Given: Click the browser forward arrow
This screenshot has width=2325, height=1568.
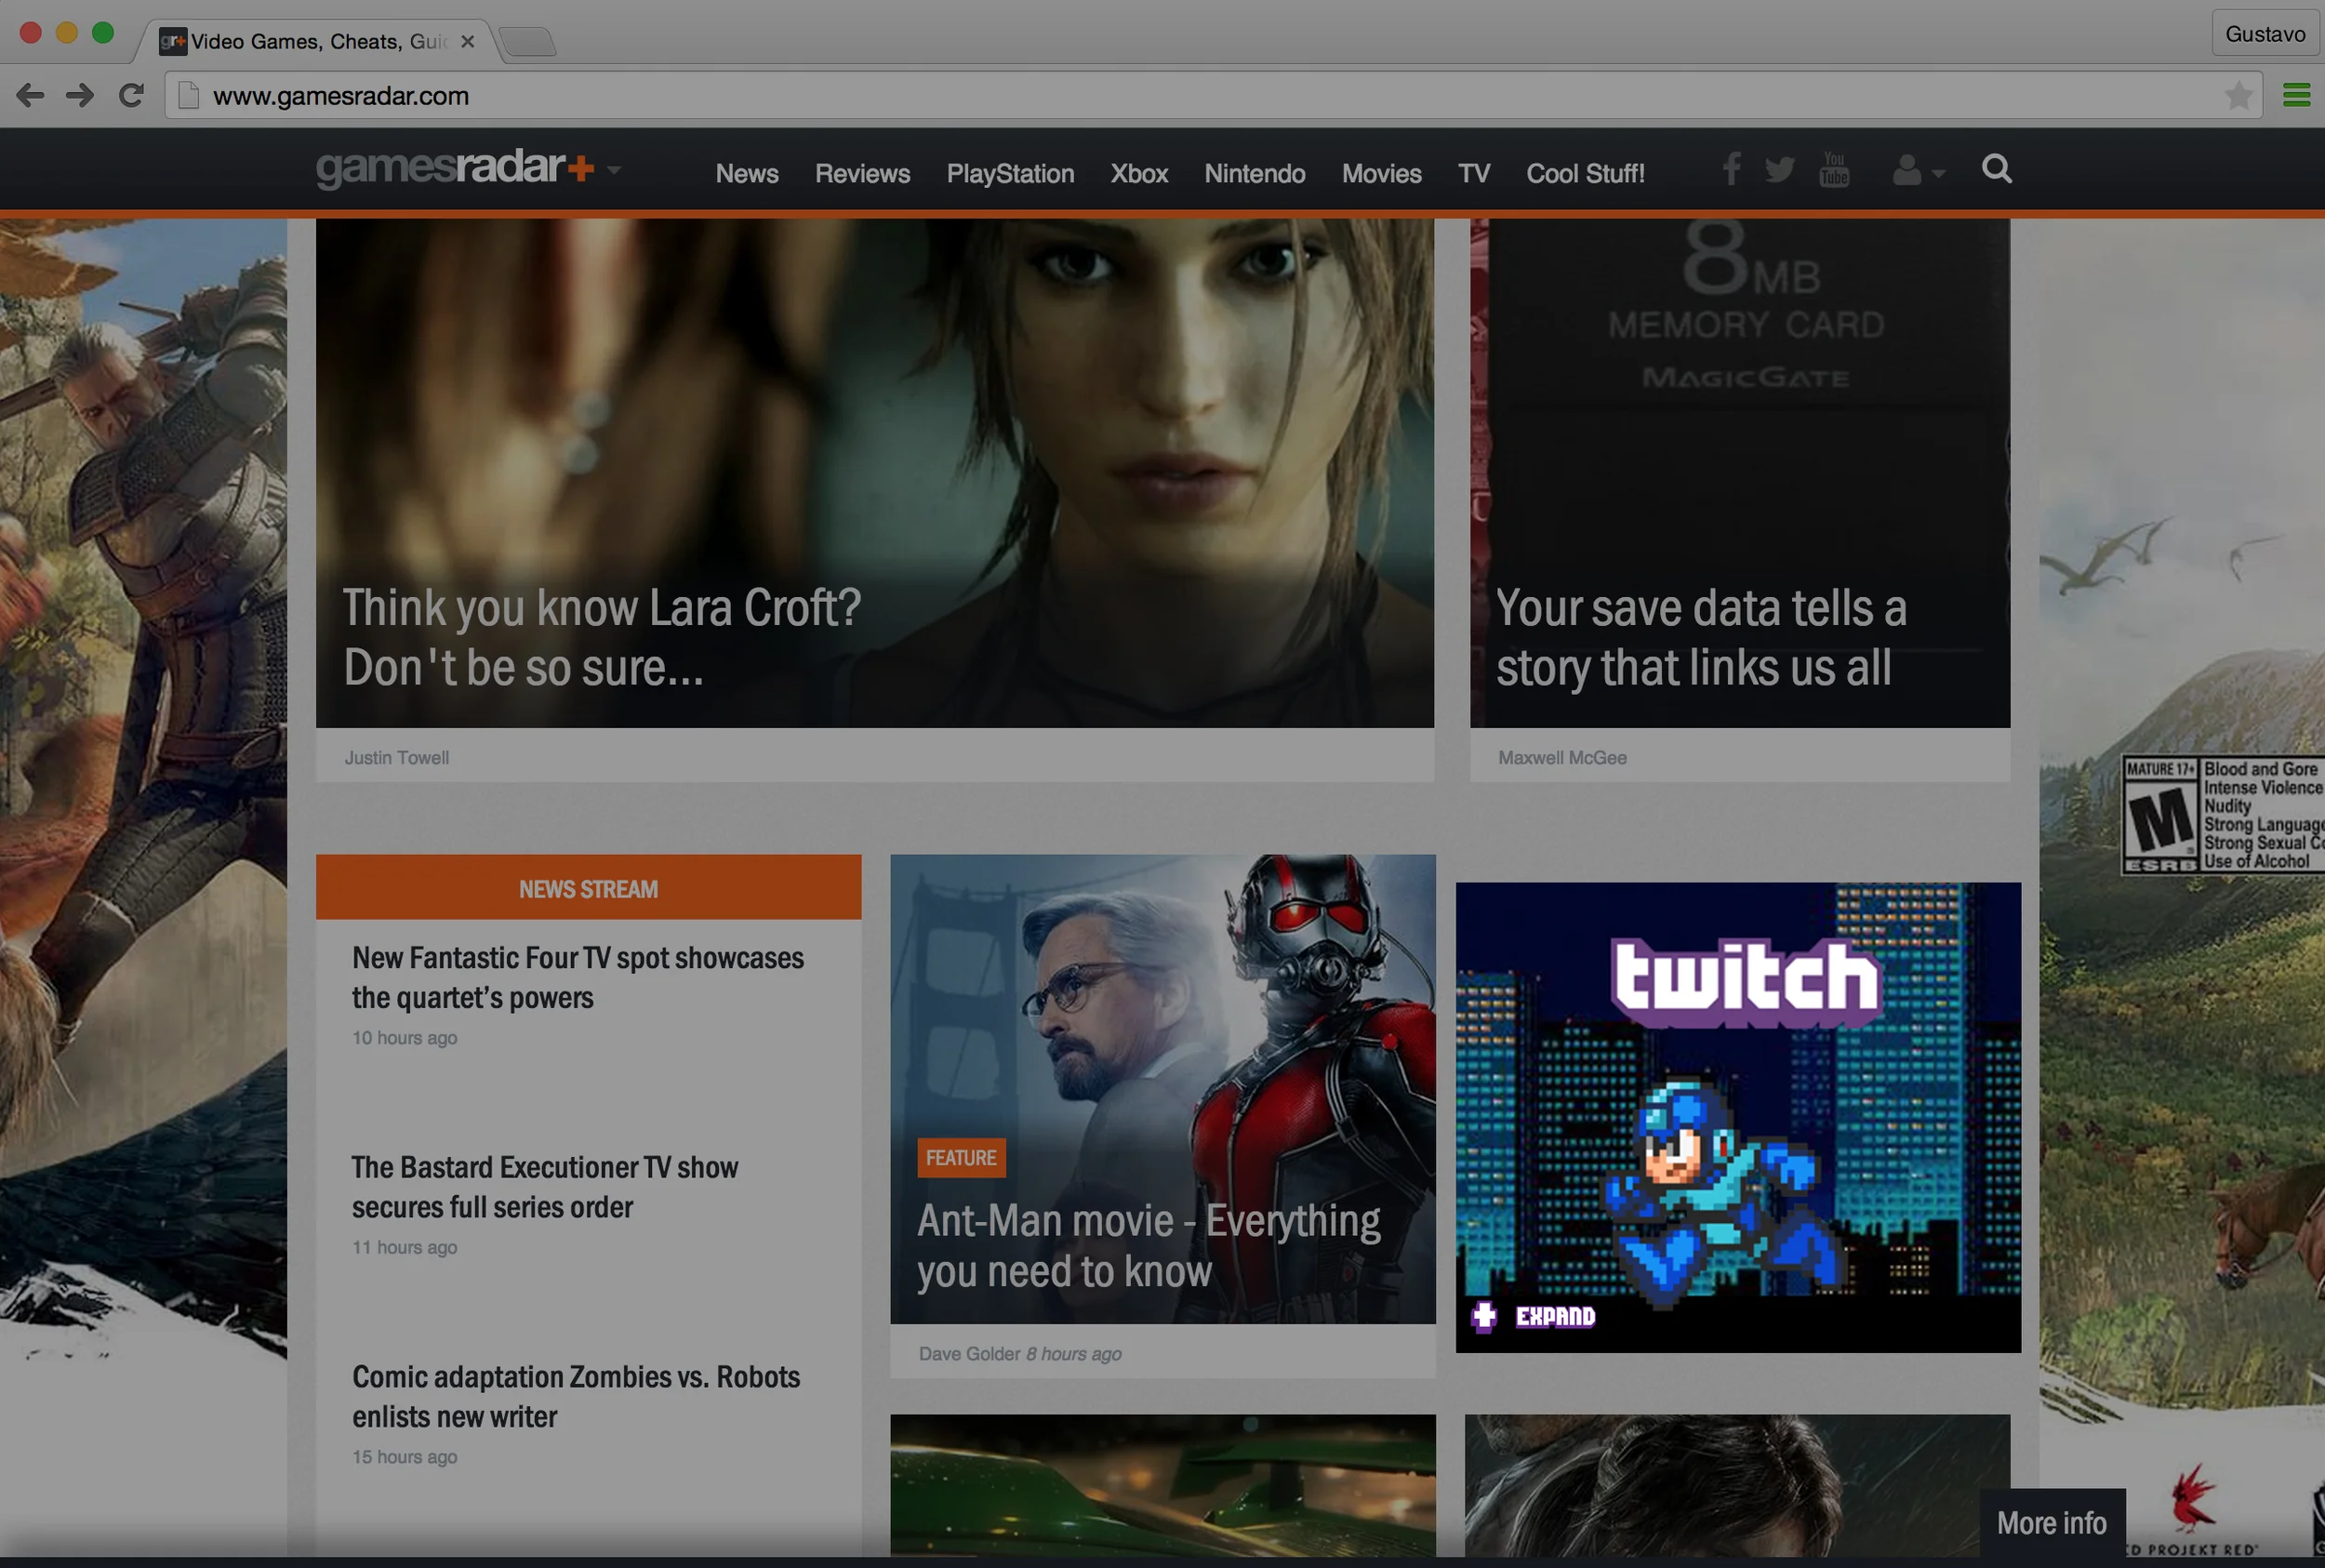Looking at the screenshot, I should click(80, 96).
